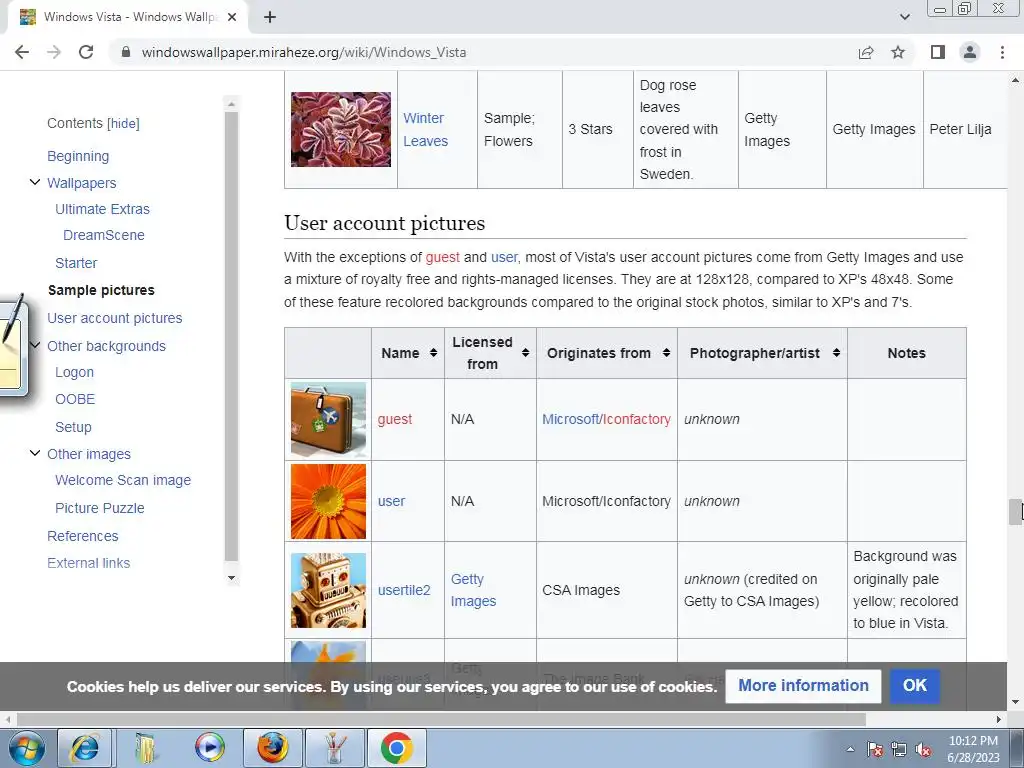Open a new browser tab
Screen dimensions: 1024x768
270,18
